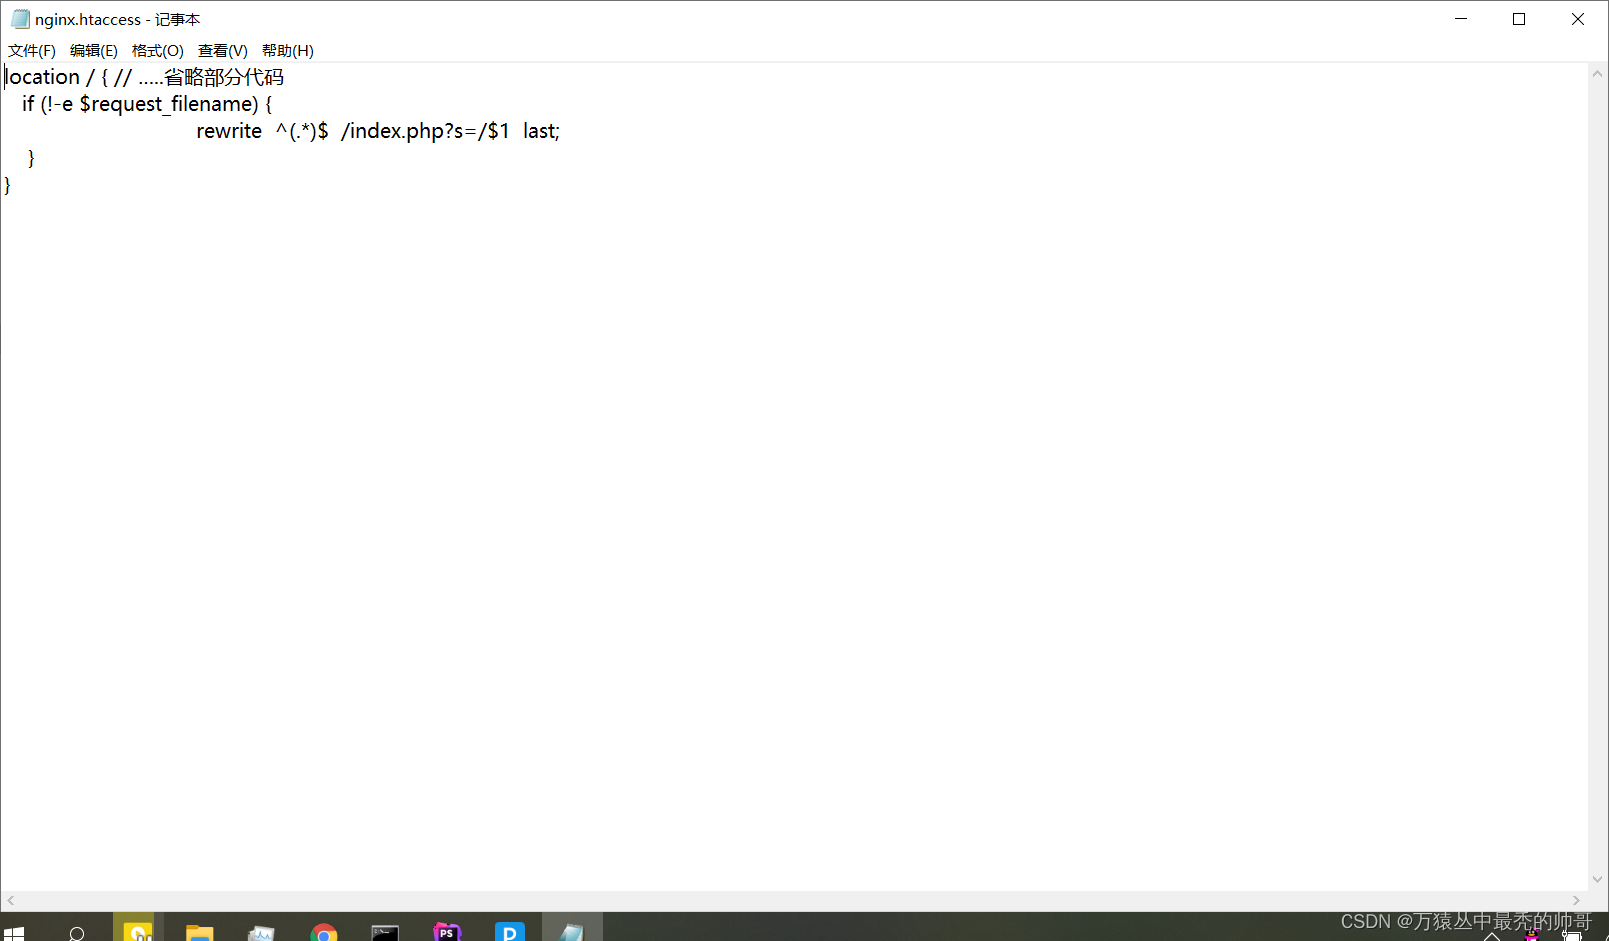Image resolution: width=1609 pixels, height=941 pixels.
Task: Minimize the Notepad window
Action: click(x=1461, y=19)
